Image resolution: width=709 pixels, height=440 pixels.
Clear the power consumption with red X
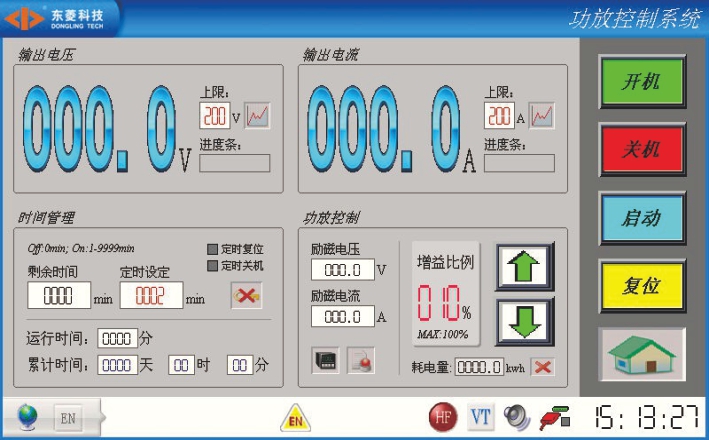click(x=542, y=367)
